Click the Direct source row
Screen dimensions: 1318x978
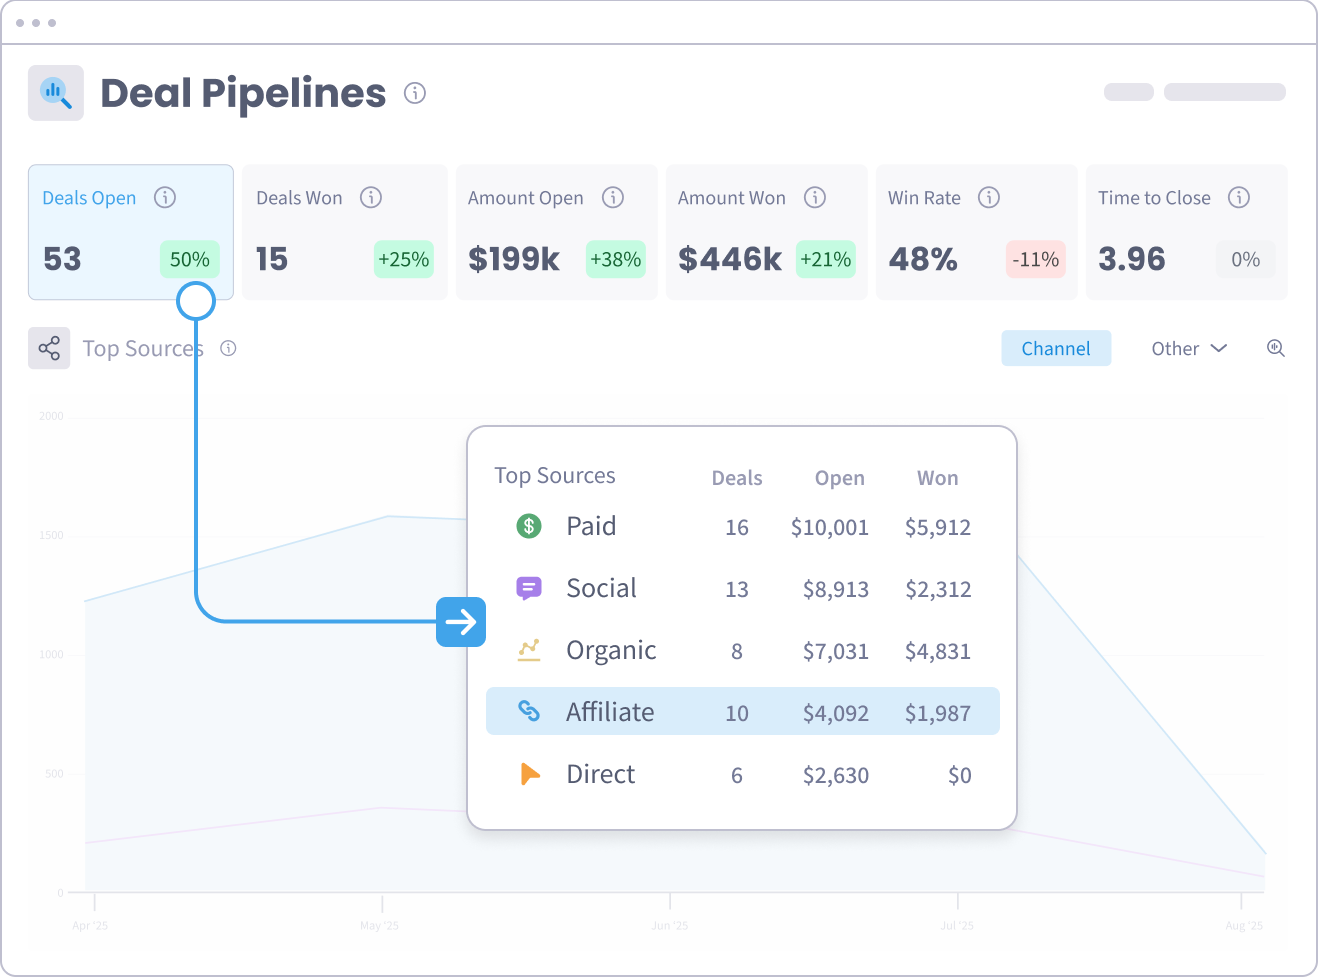[x=742, y=774]
